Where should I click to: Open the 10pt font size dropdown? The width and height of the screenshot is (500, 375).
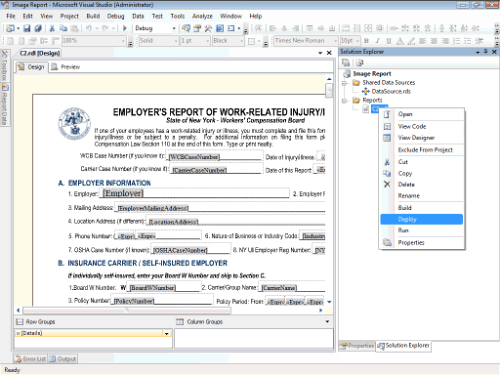[357, 41]
